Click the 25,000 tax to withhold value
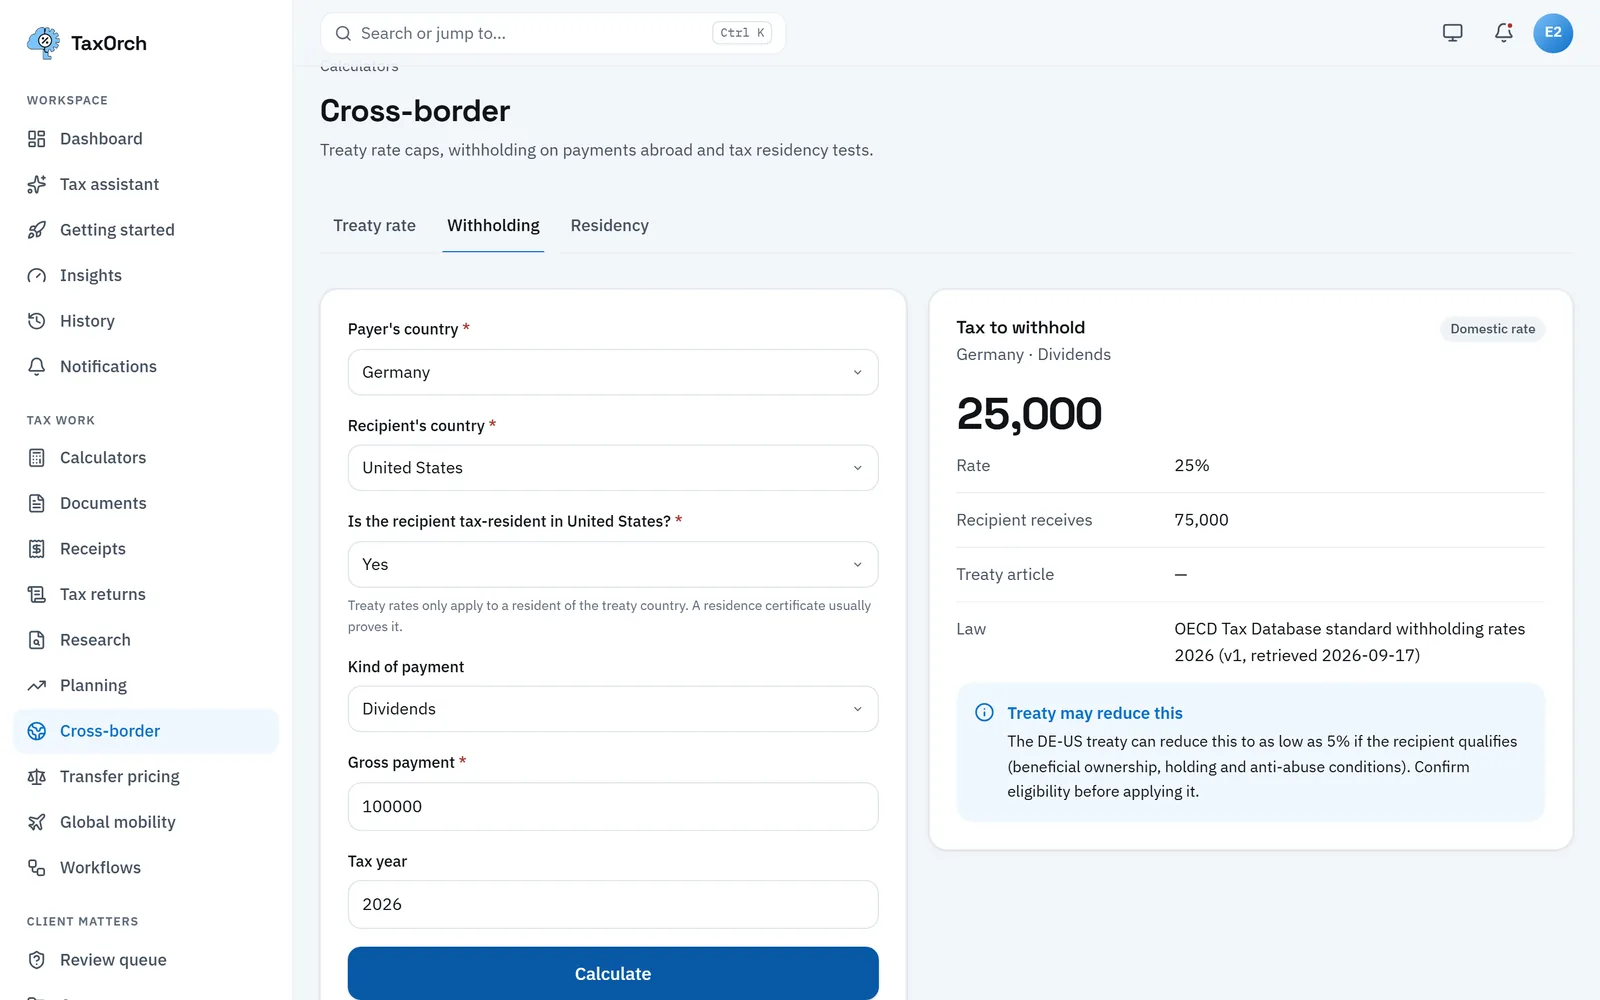Image resolution: width=1600 pixels, height=1000 pixels. [x=1029, y=414]
